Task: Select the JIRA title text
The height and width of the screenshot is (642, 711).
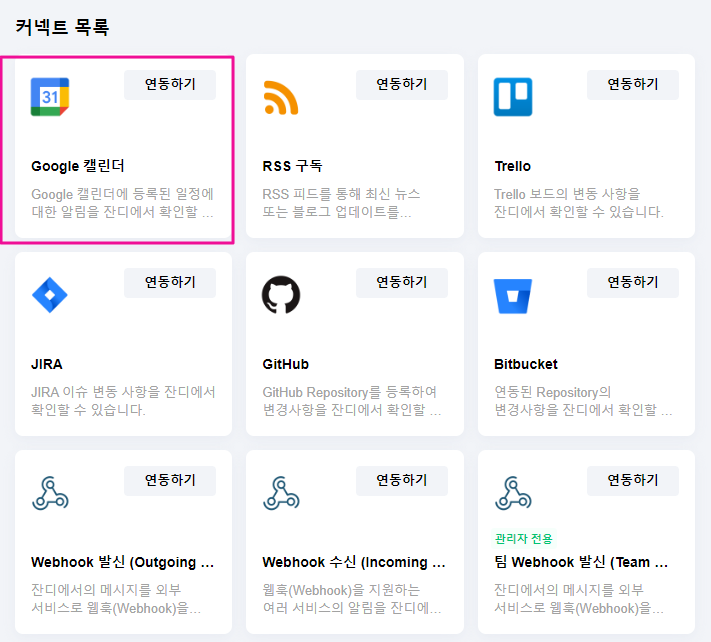Action: [x=47, y=365]
